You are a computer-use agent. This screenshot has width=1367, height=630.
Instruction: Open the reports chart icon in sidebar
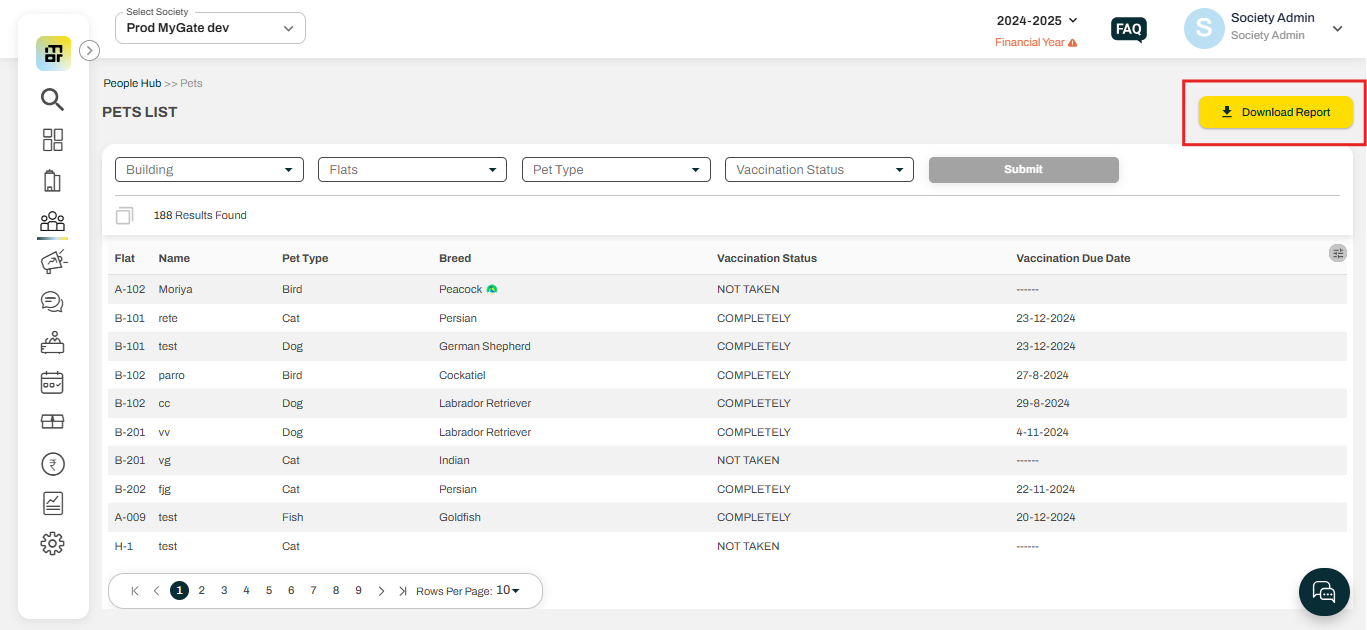(53, 503)
